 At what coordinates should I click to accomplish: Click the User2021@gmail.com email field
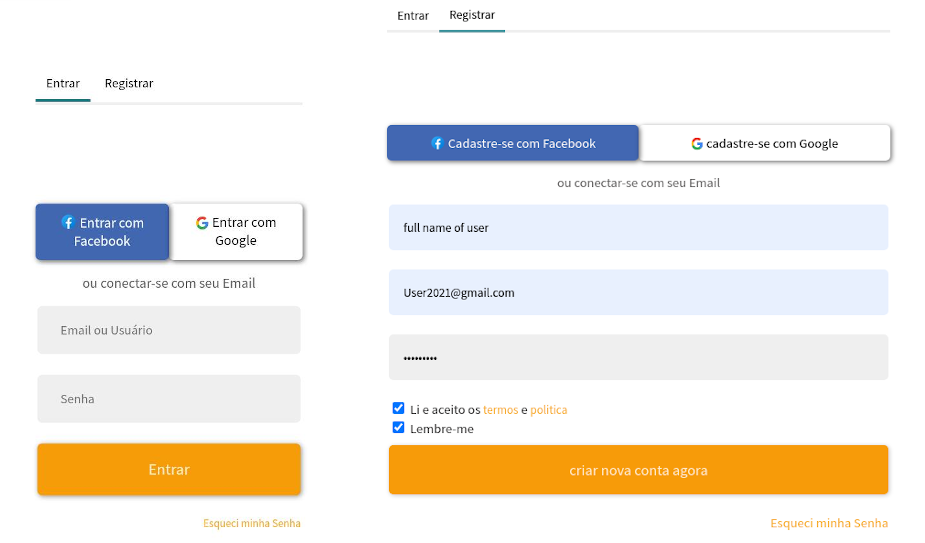tap(638, 292)
